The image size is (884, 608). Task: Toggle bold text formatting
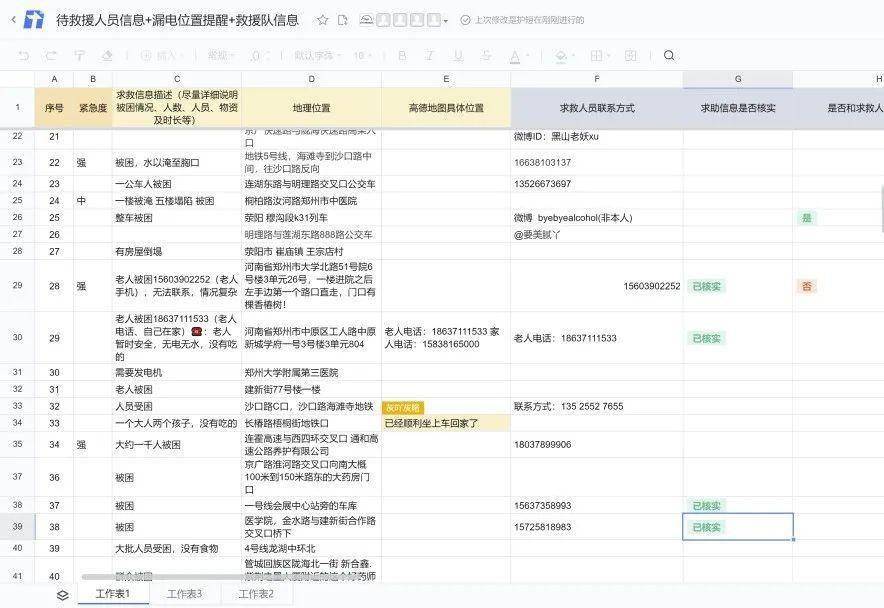click(402, 56)
